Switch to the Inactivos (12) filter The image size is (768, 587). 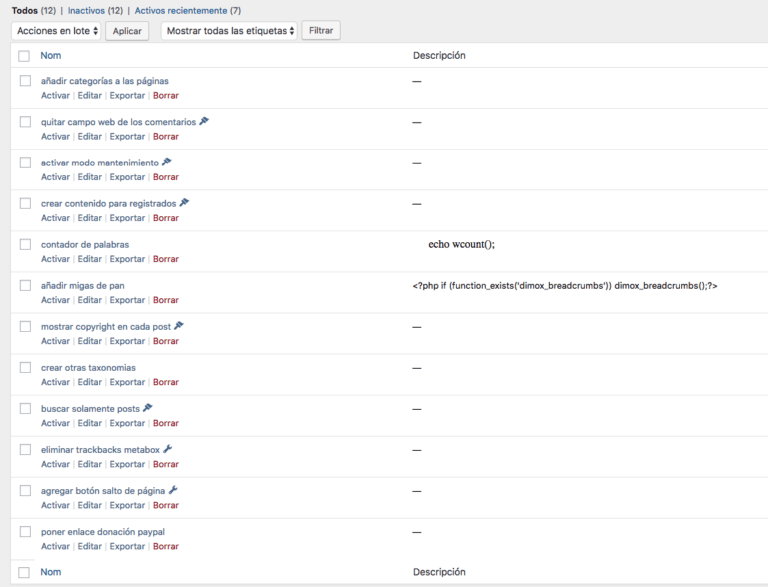[x=96, y=11]
